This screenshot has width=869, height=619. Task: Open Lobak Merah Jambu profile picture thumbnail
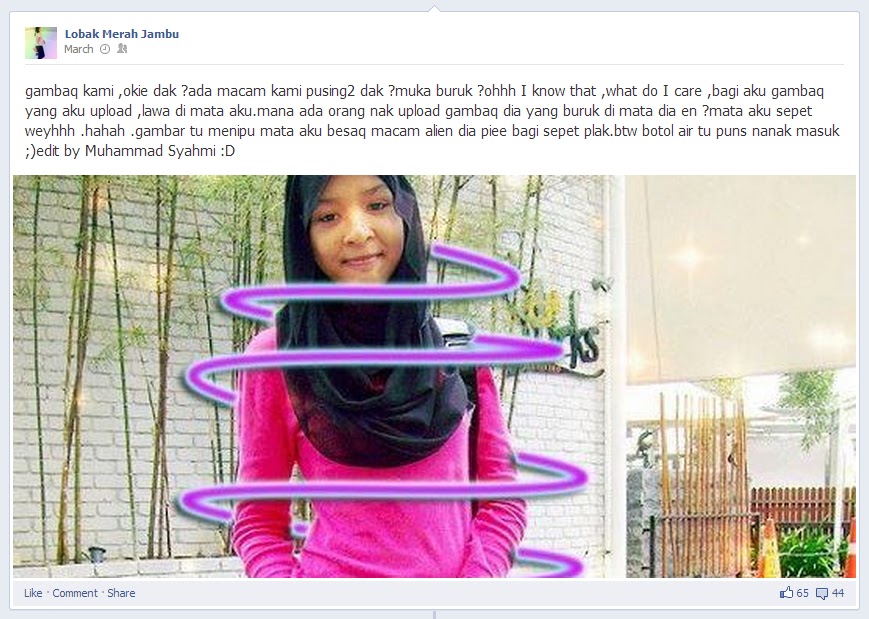click(40, 43)
